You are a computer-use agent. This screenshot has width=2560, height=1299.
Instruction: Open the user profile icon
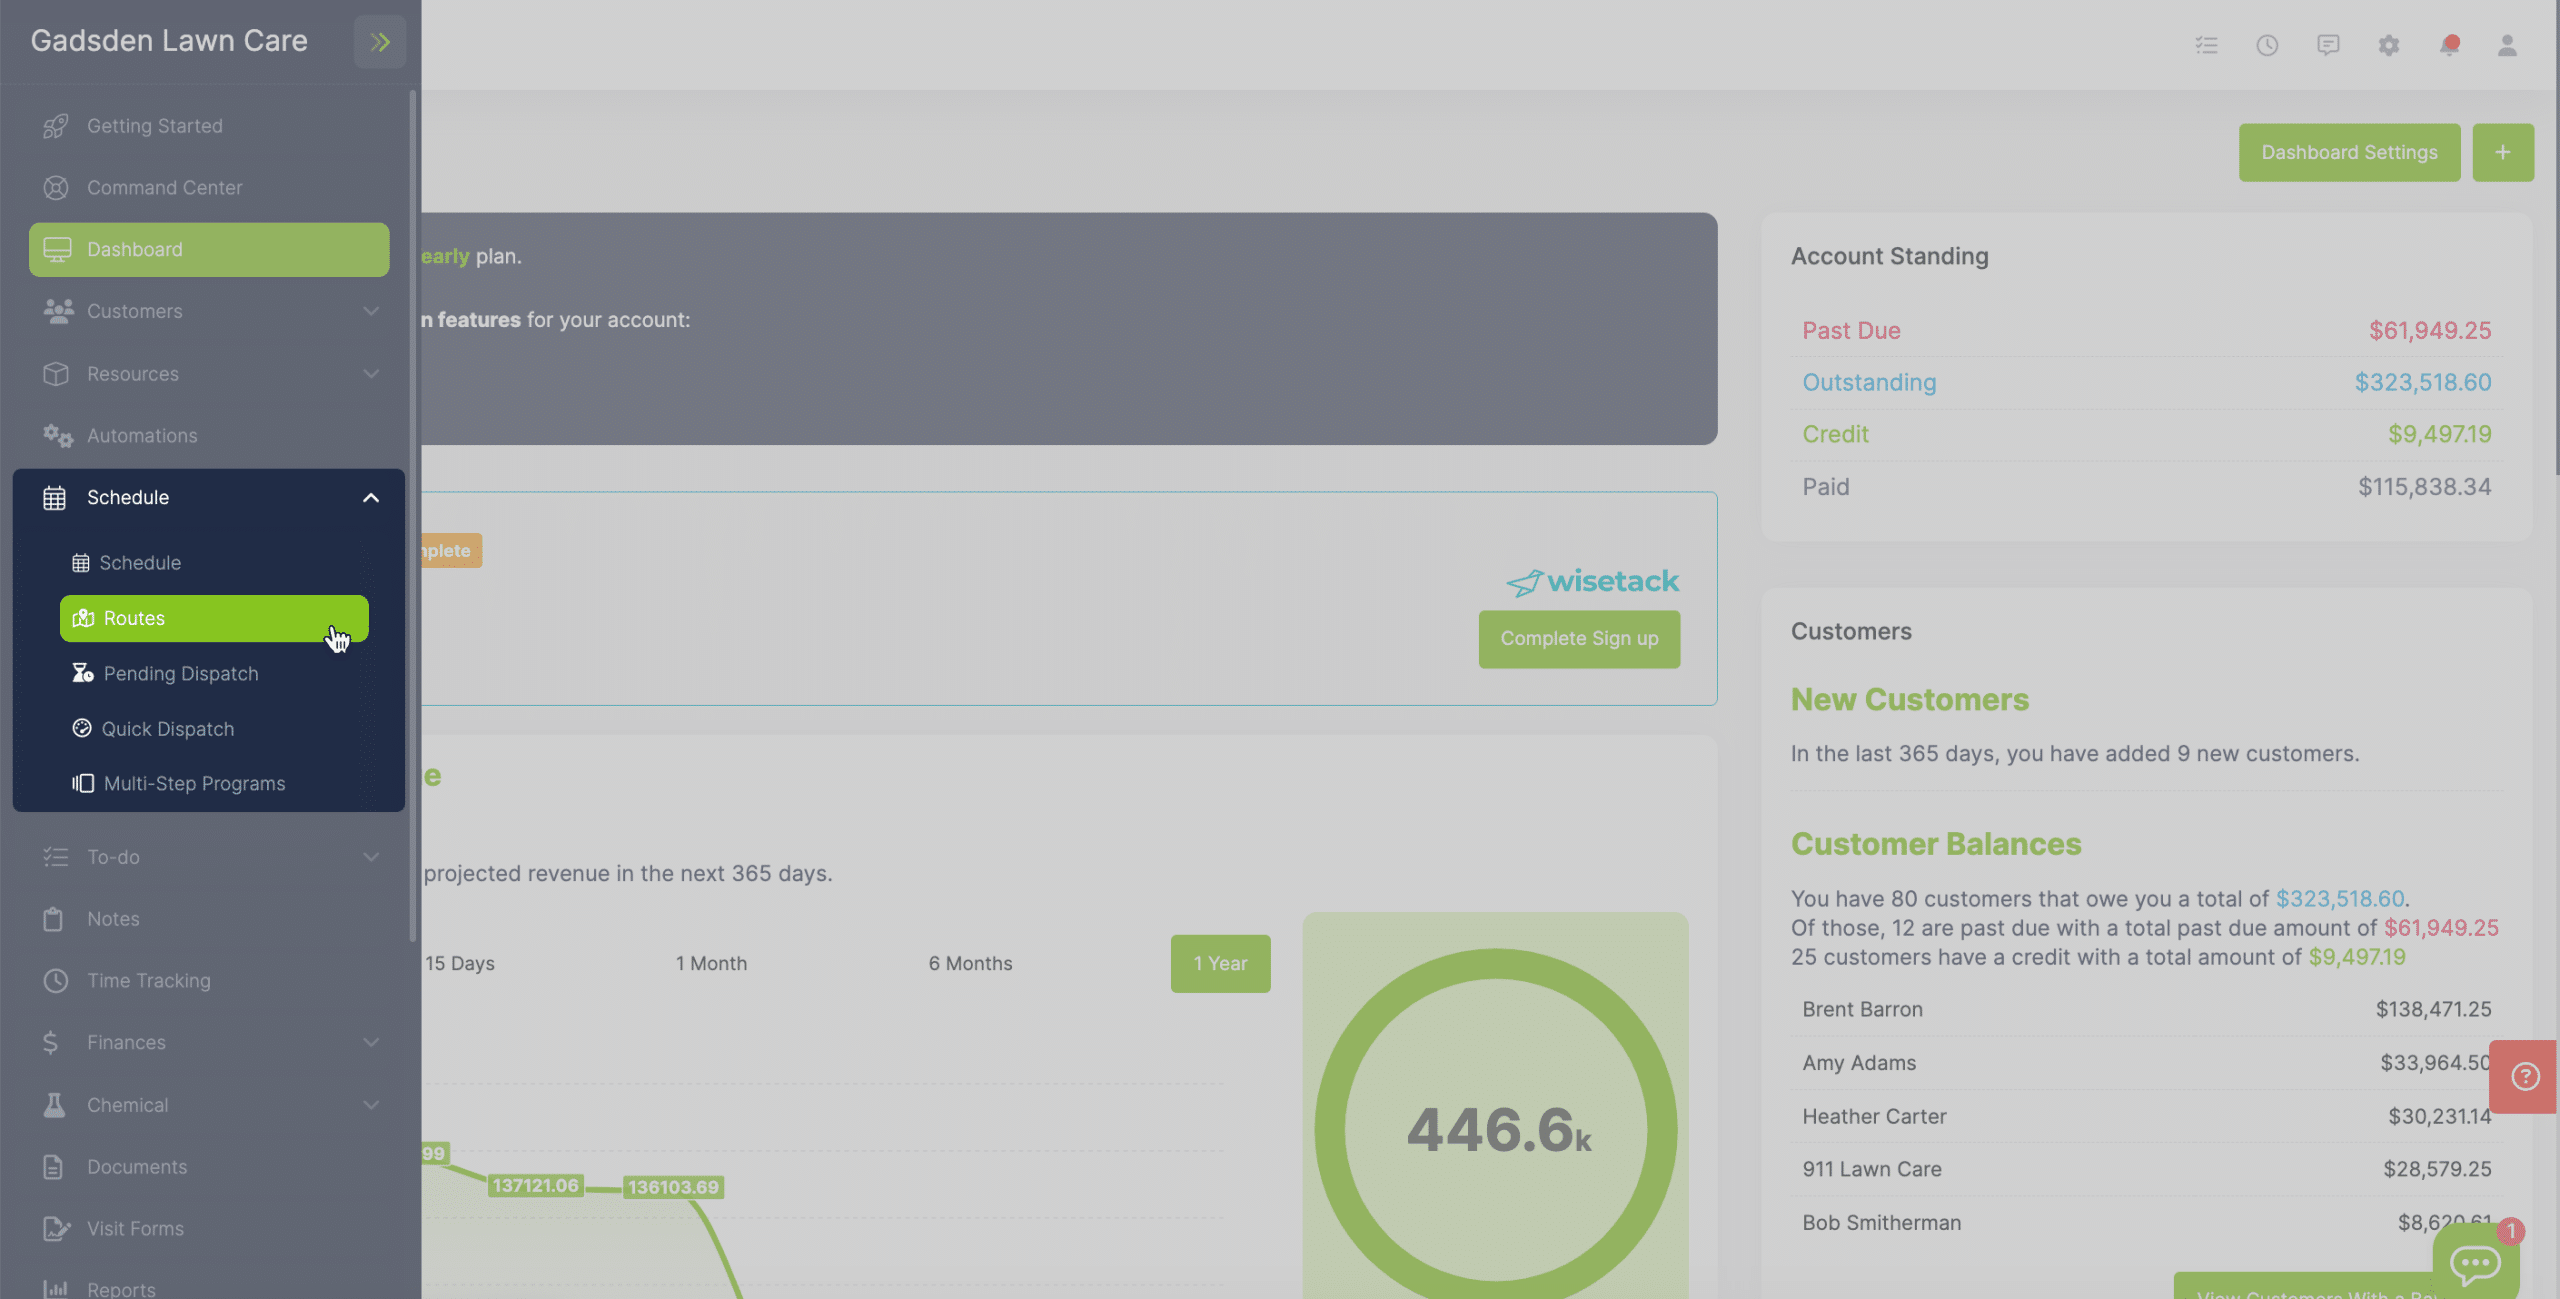(x=2507, y=45)
